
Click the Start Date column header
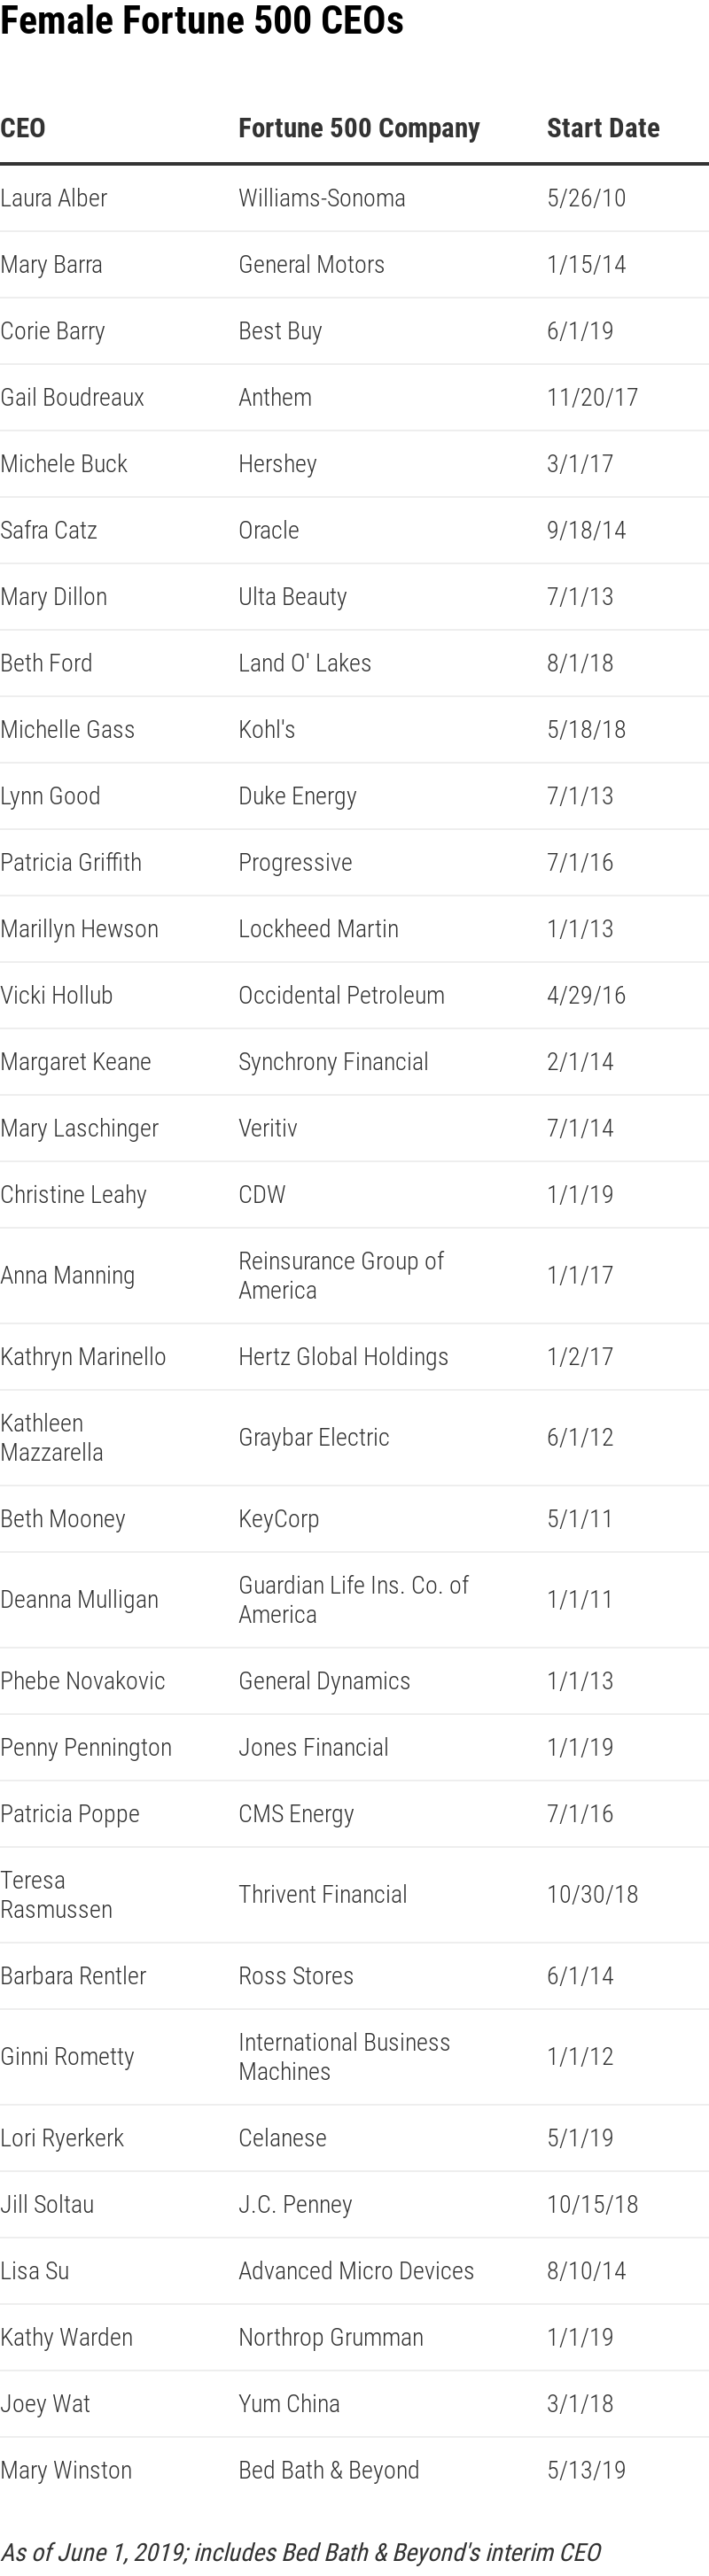point(603,128)
